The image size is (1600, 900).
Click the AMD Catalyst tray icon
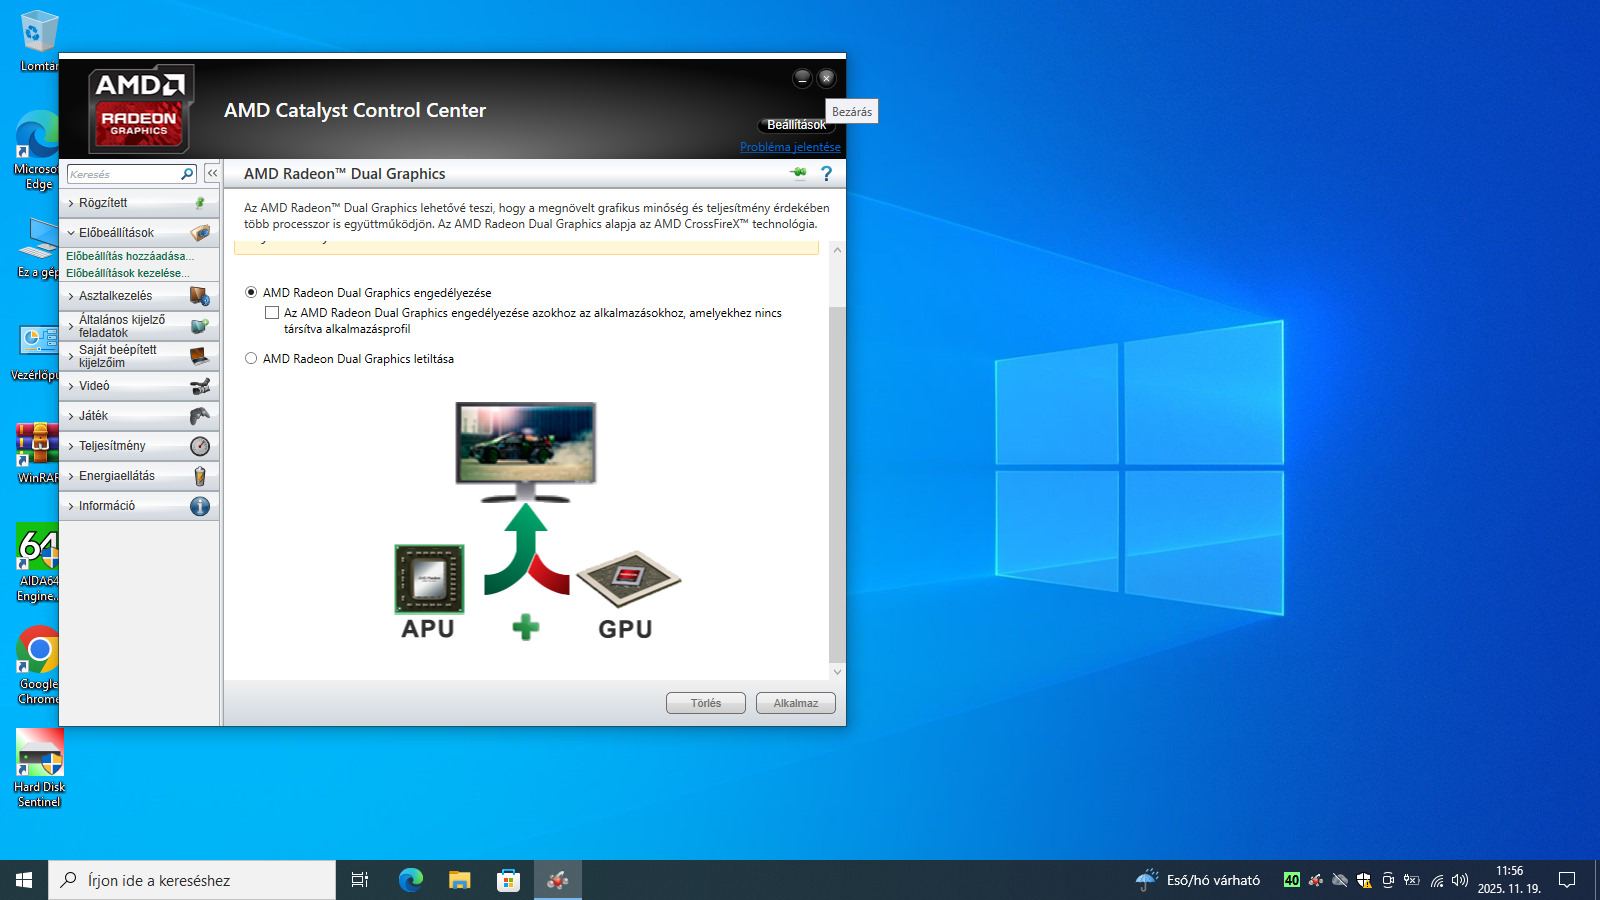(x=1316, y=880)
